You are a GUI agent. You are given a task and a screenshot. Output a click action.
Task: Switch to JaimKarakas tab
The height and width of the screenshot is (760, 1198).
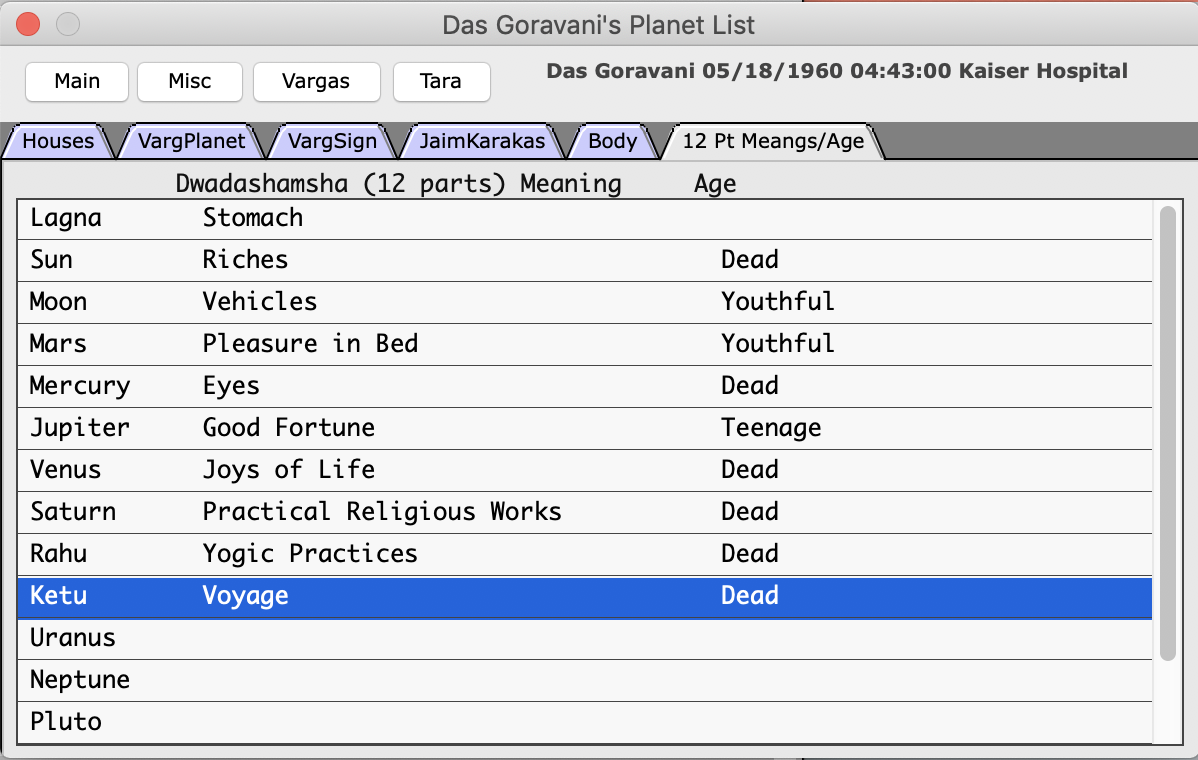point(482,141)
